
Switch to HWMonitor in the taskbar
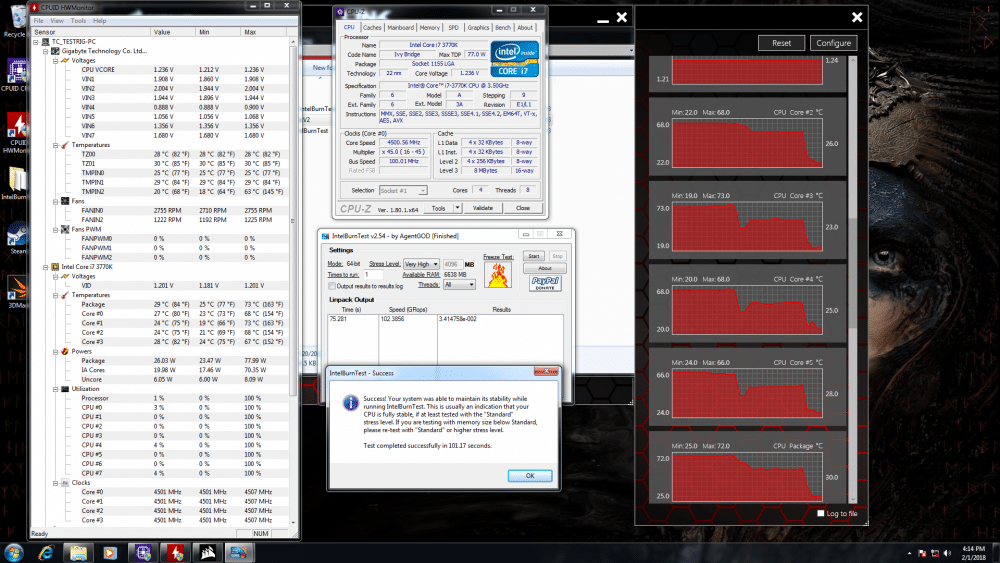pyautogui.click(x=175, y=553)
